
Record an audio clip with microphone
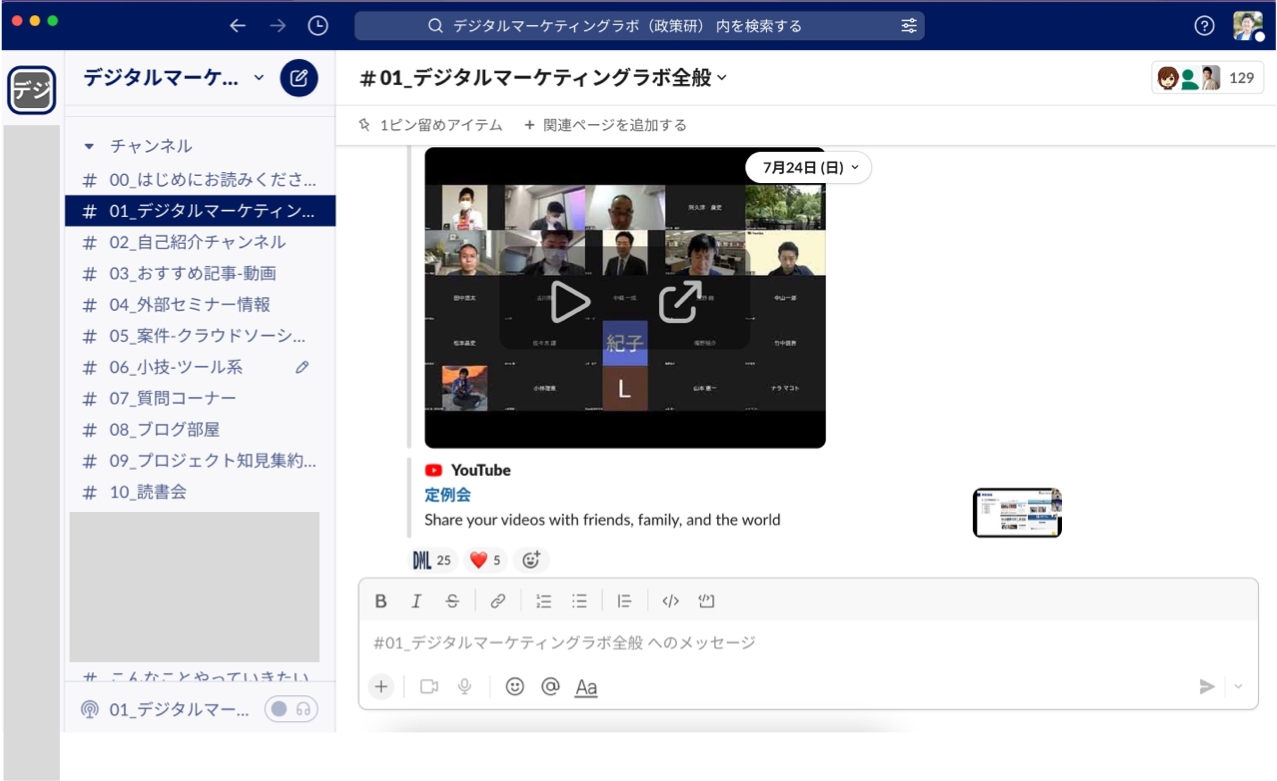(465, 686)
